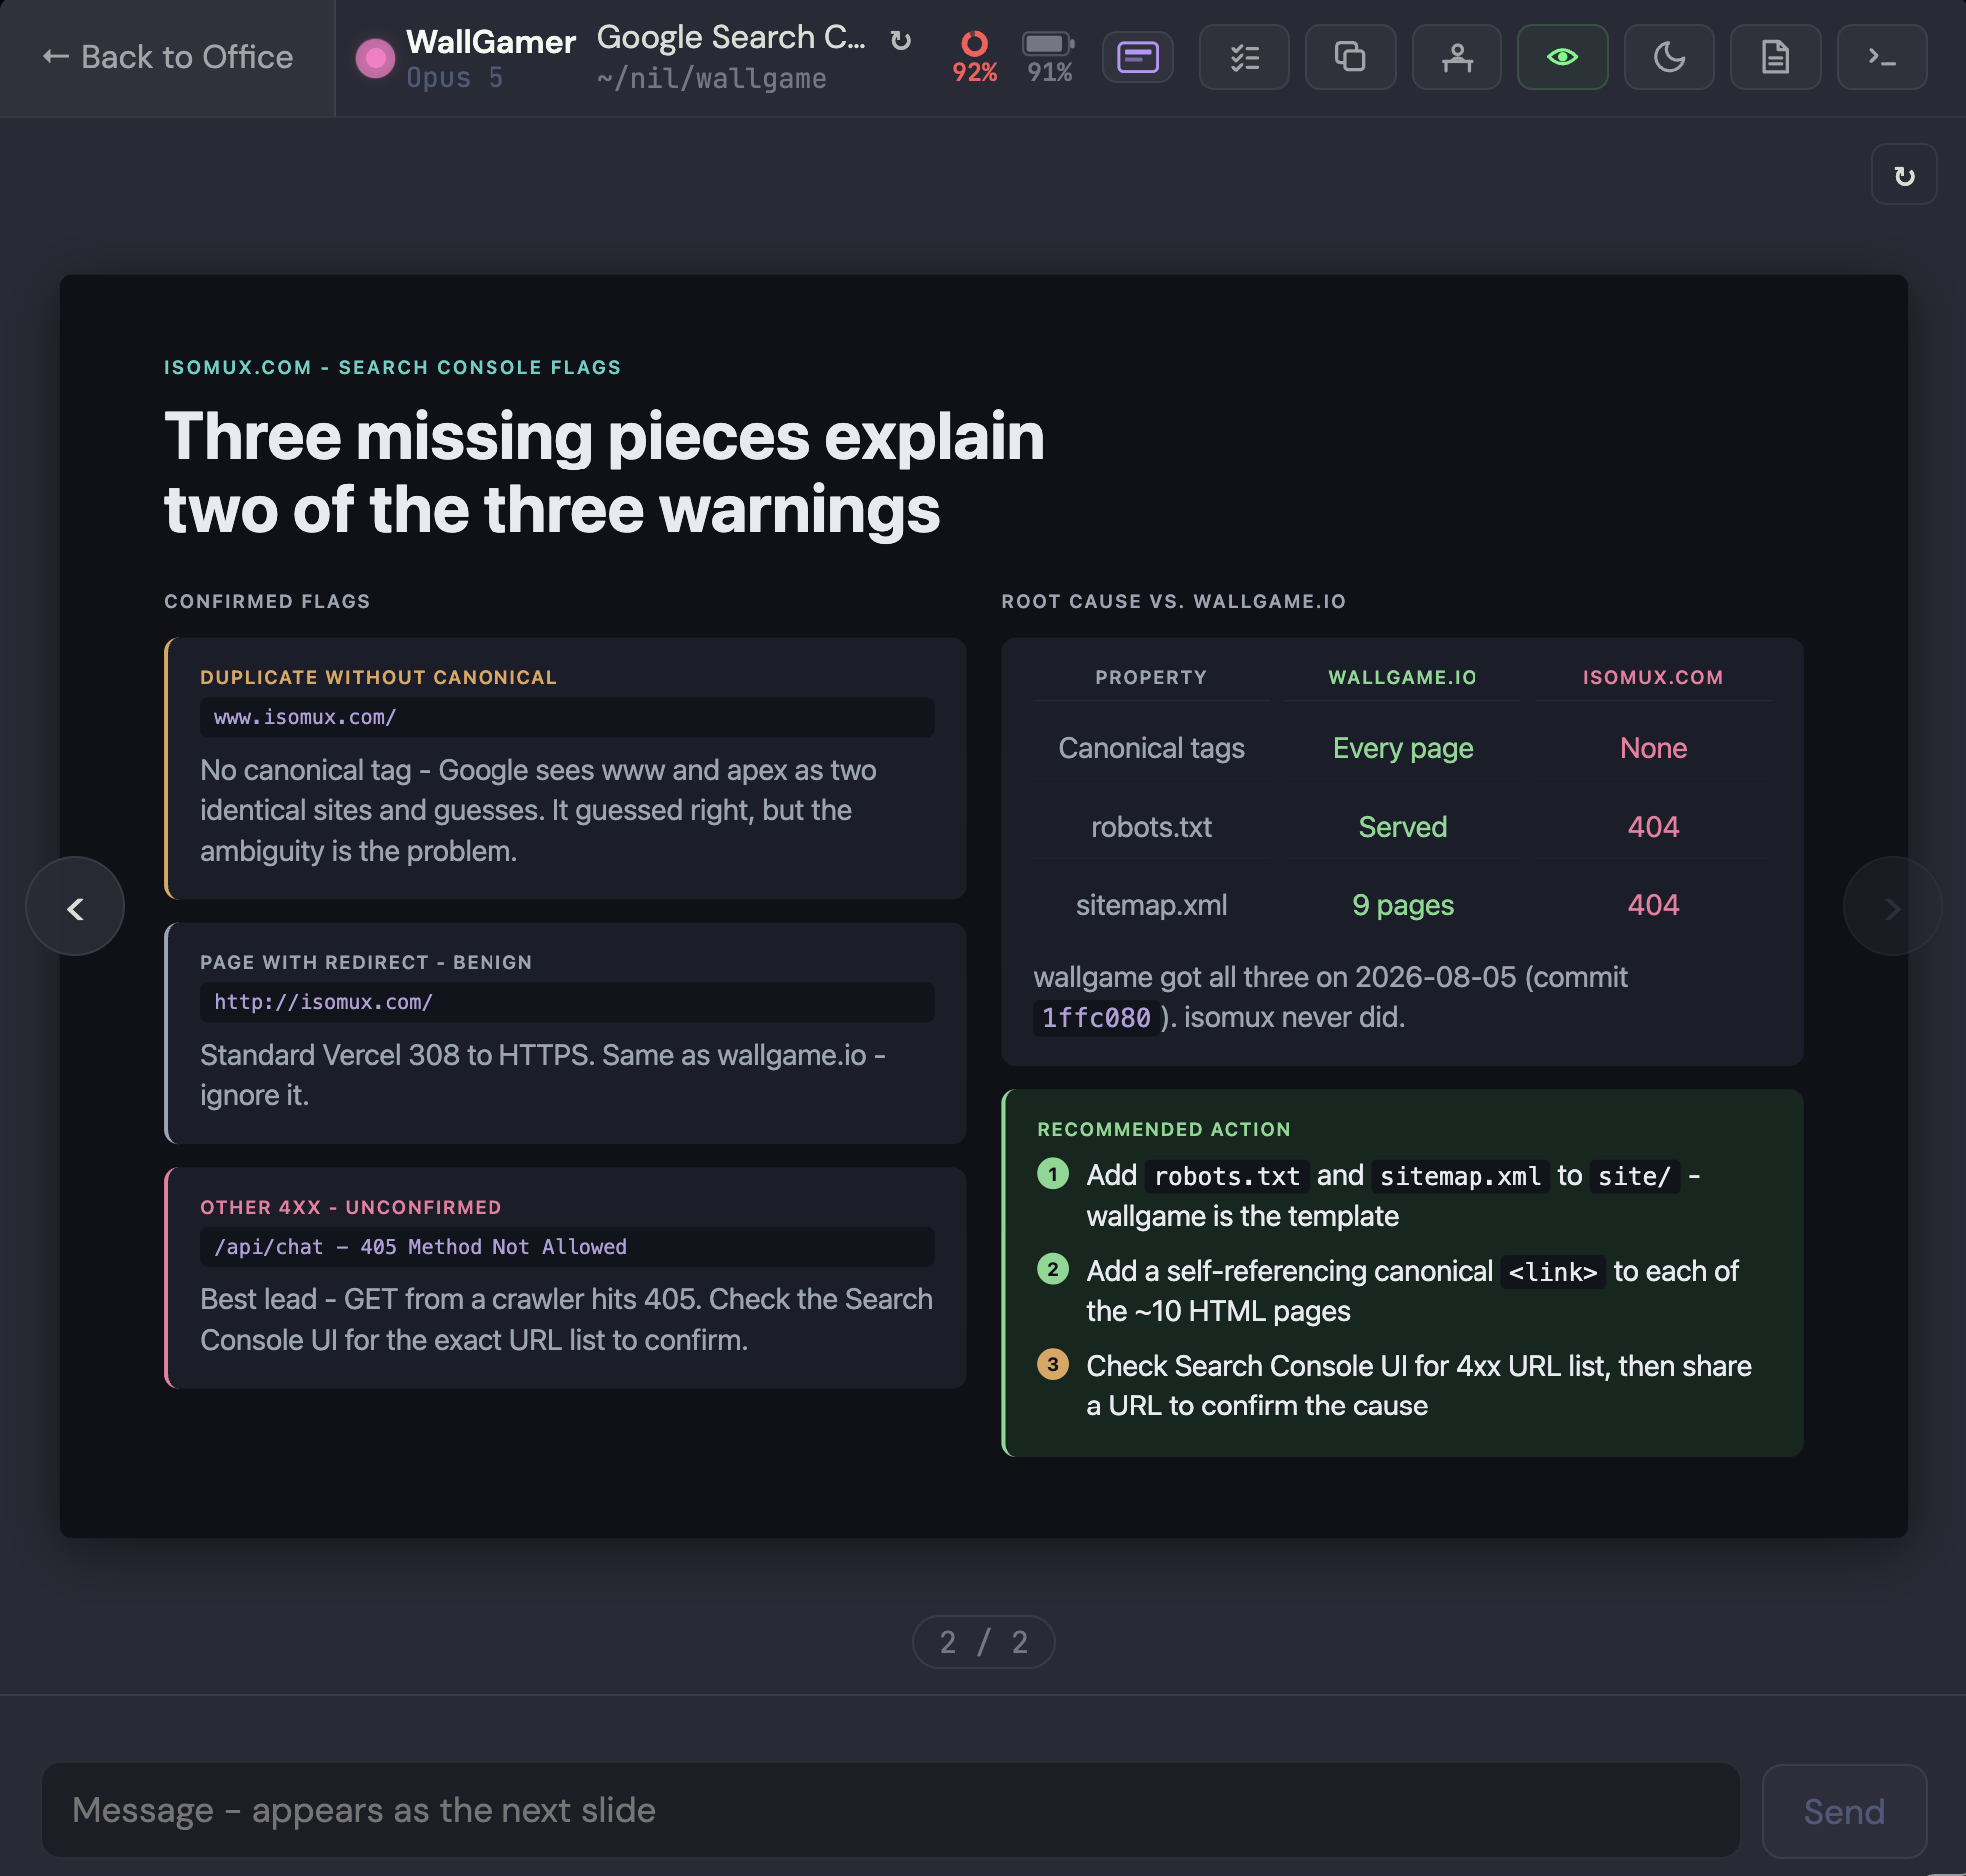This screenshot has height=1876, width=1966.
Task: Click the Opus 5 model label
Action: [x=455, y=78]
